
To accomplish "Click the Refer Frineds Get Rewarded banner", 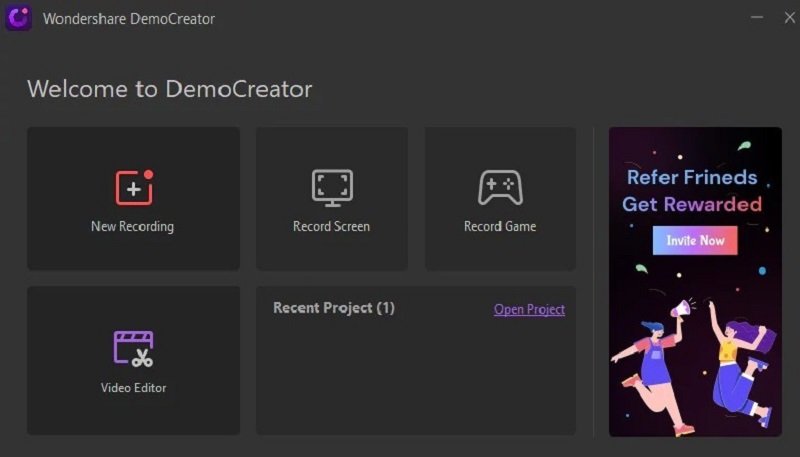I will tap(695, 282).
